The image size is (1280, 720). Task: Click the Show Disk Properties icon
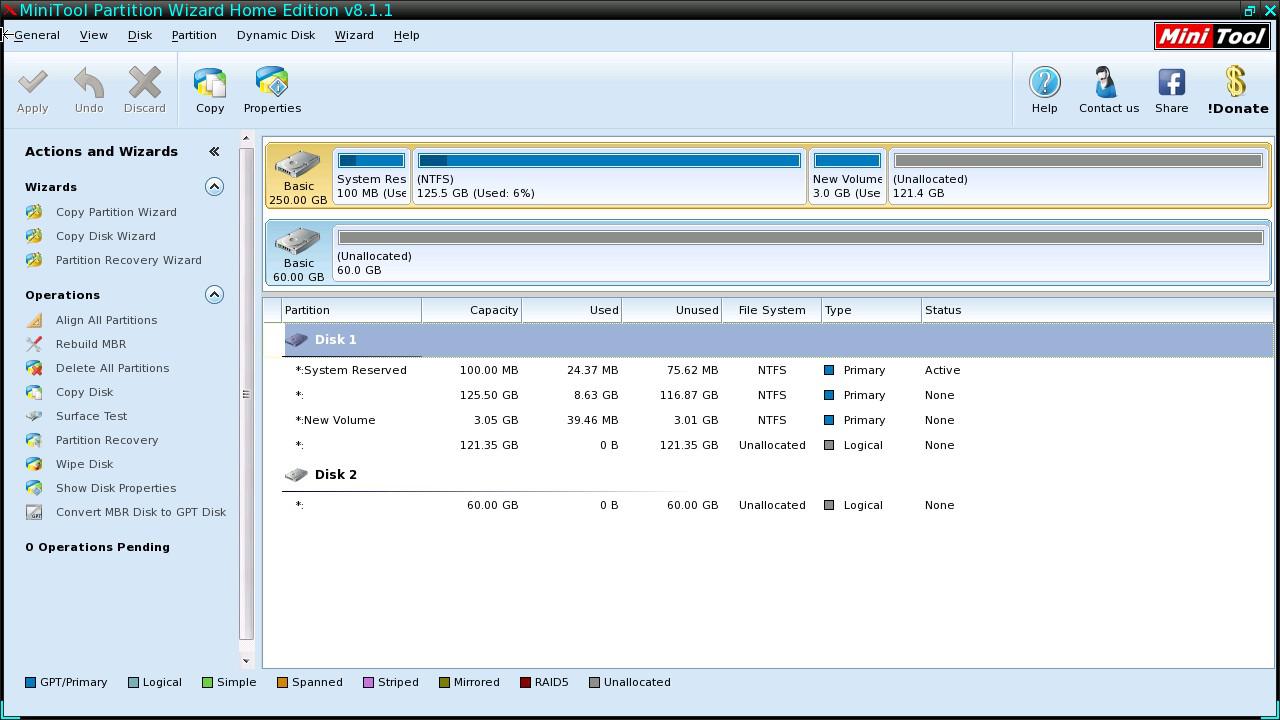pos(34,488)
